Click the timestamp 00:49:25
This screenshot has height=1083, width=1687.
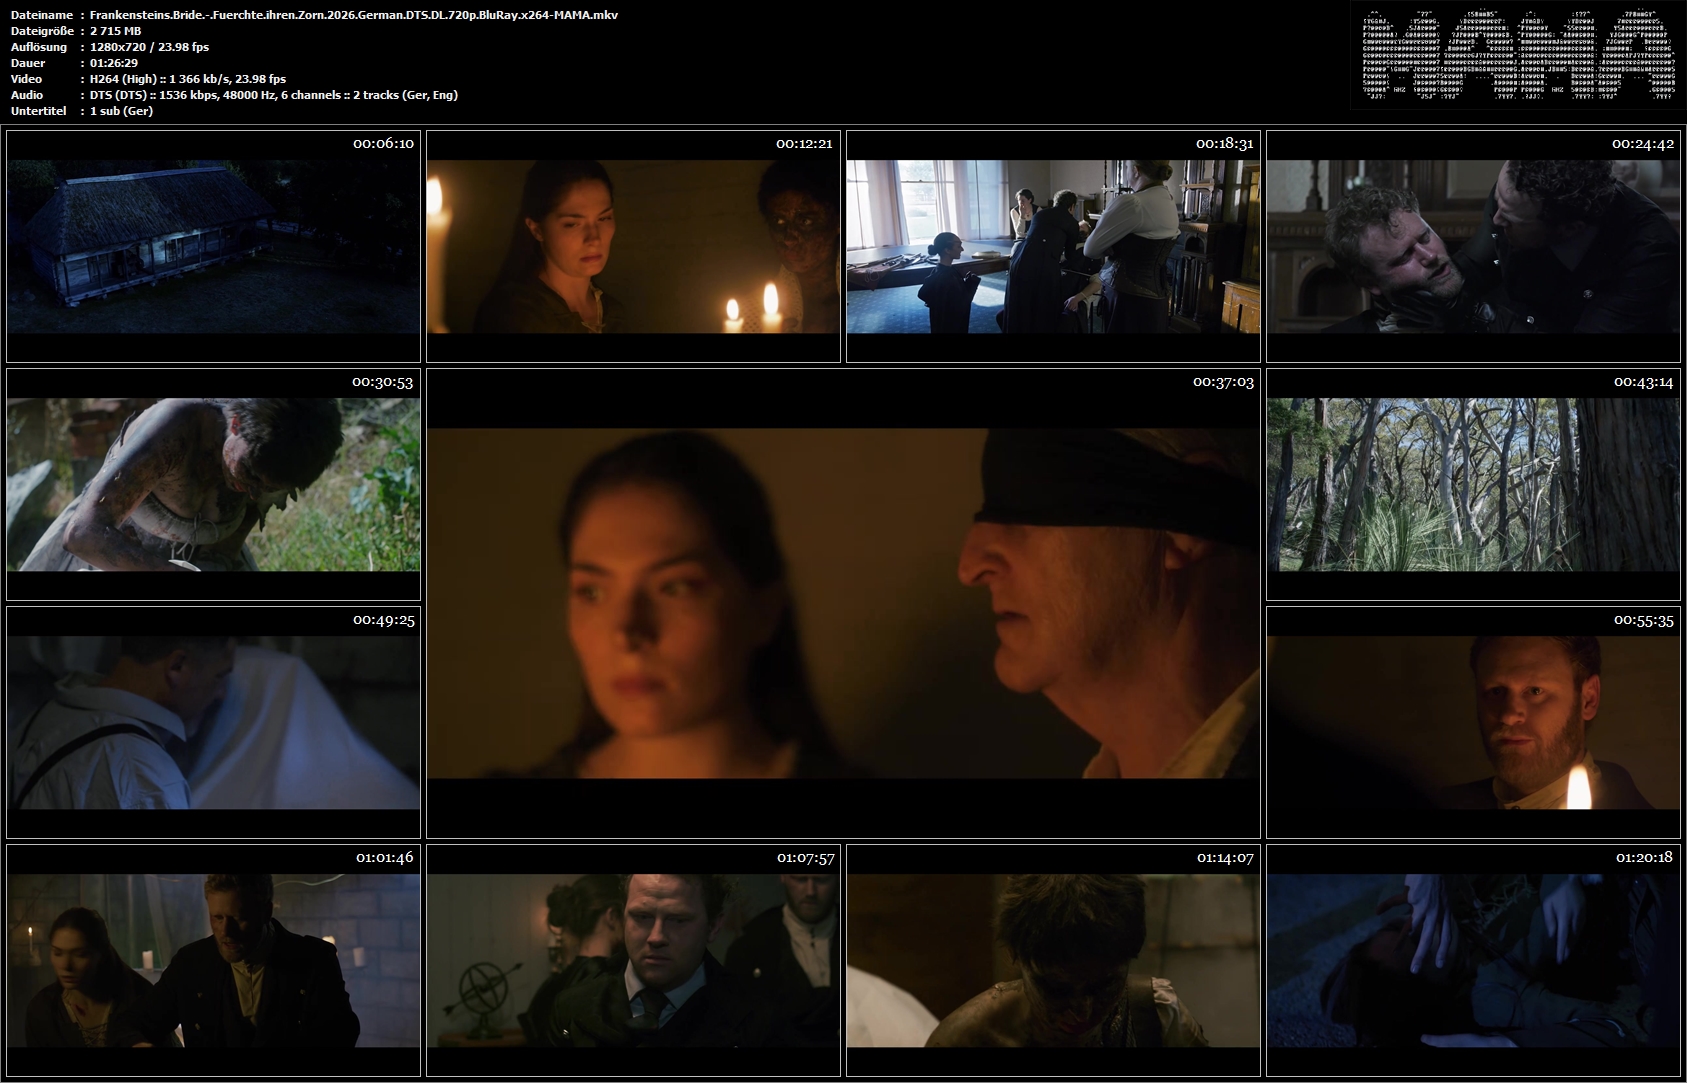[x=383, y=620]
